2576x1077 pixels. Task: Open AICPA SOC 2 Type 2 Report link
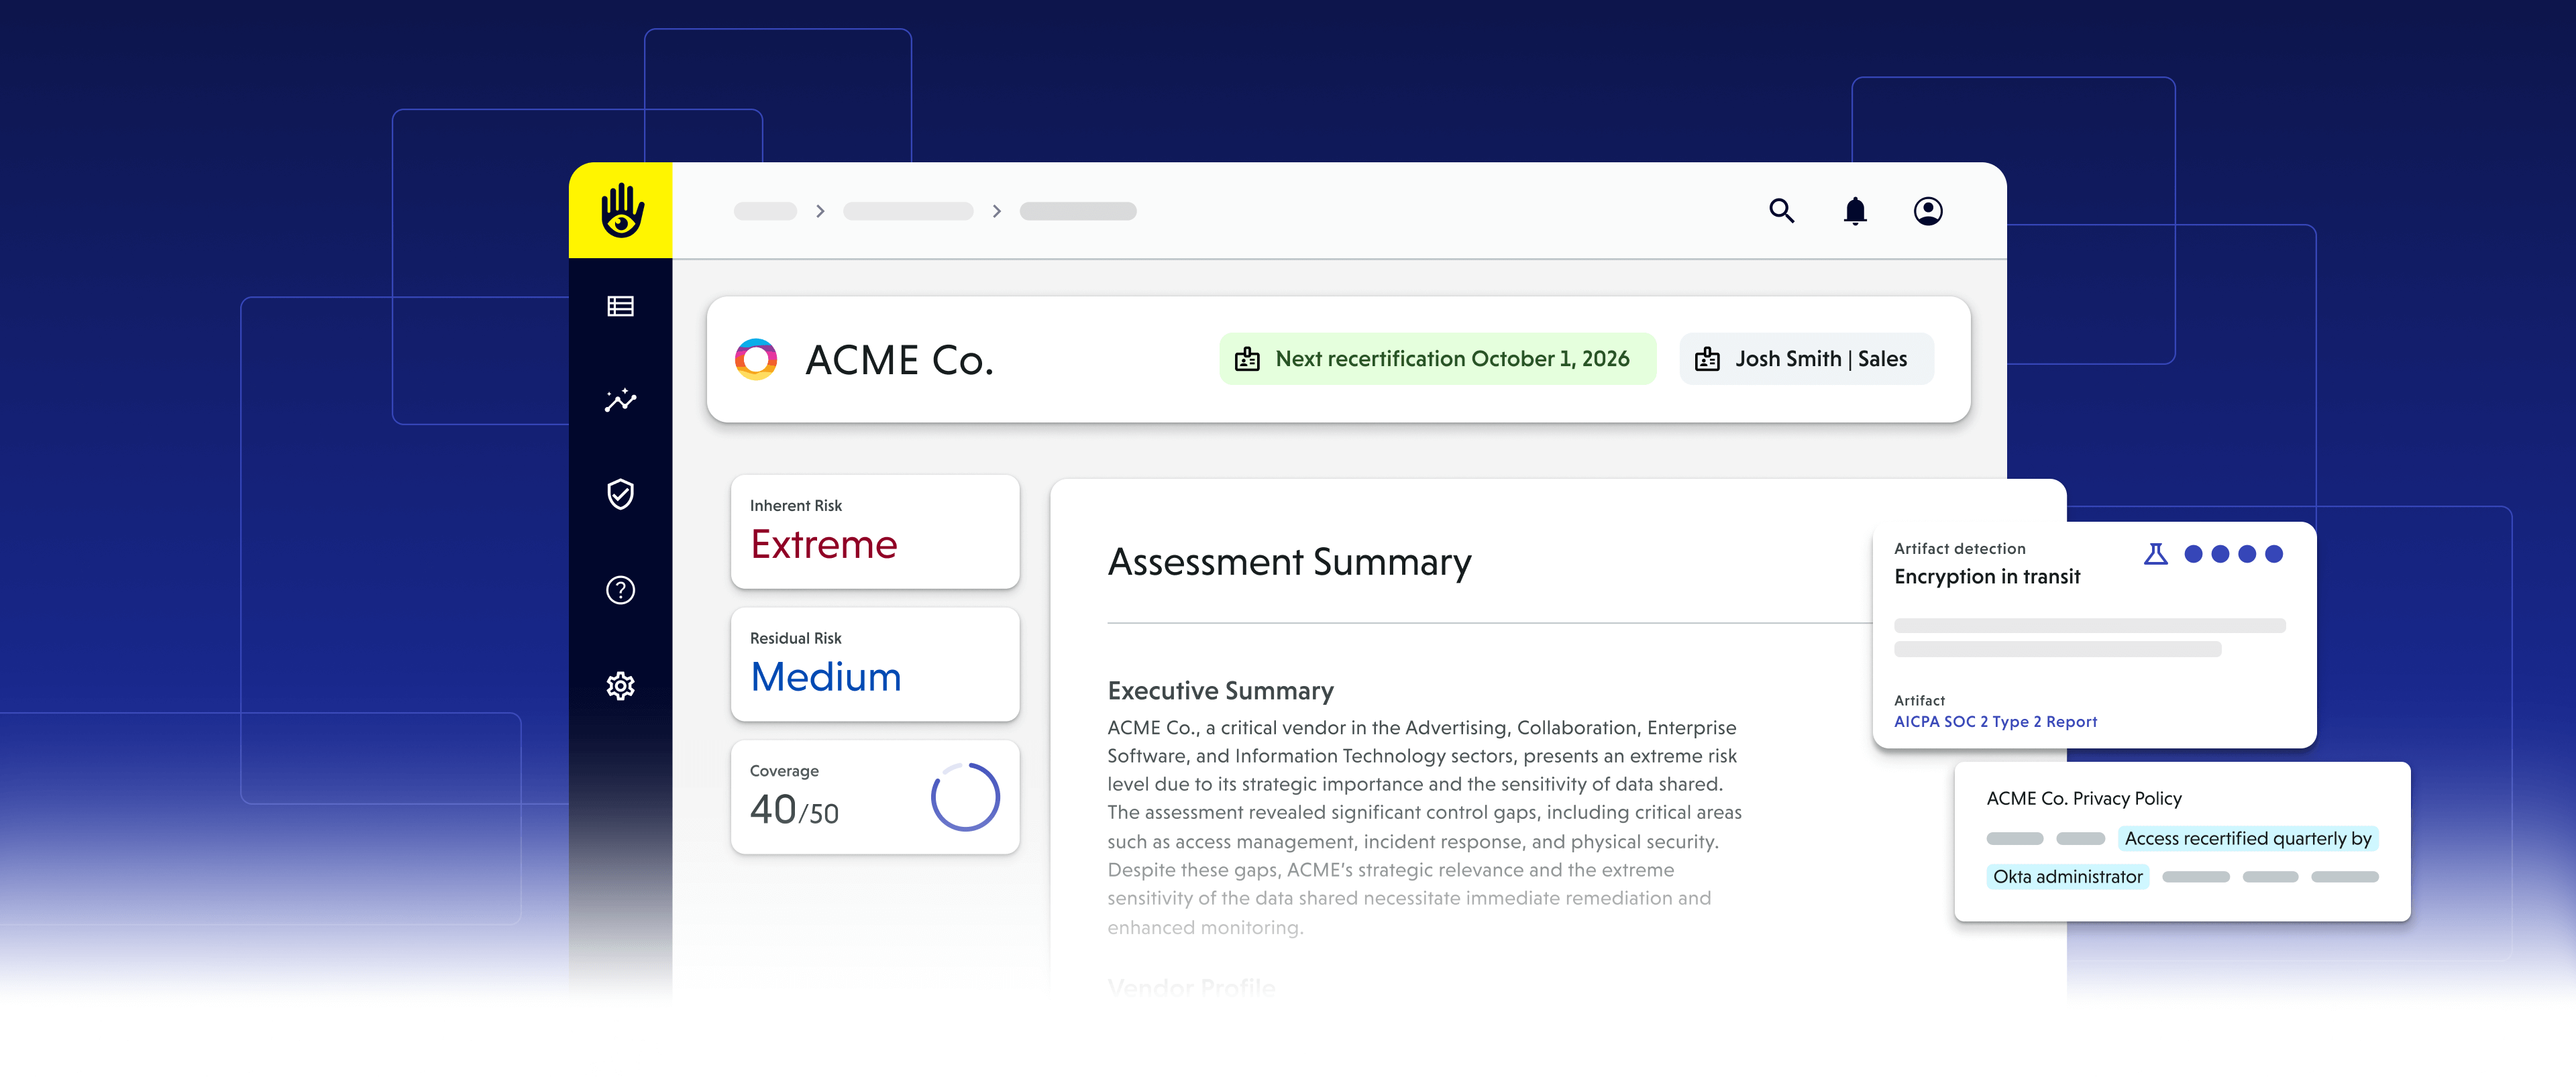coord(1995,722)
